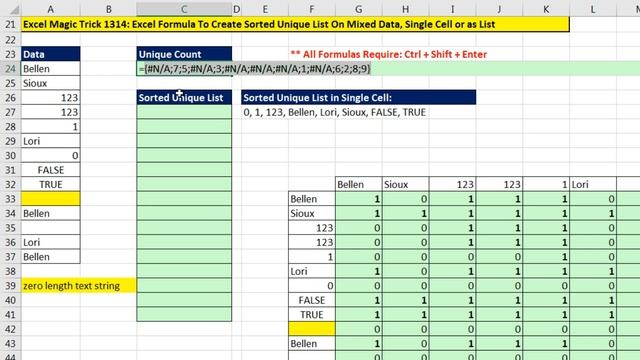Select row 42 header
640x360 pixels.
pyautogui.click(x=10, y=329)
